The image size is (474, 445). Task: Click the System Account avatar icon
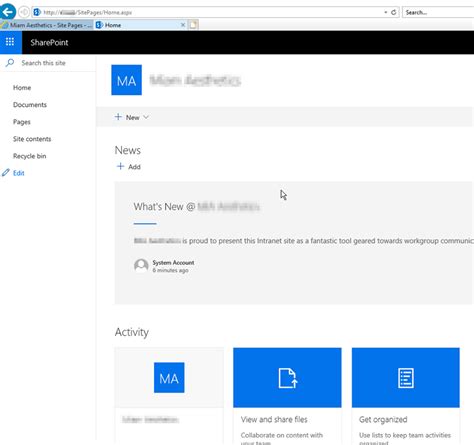coord(141,266)
